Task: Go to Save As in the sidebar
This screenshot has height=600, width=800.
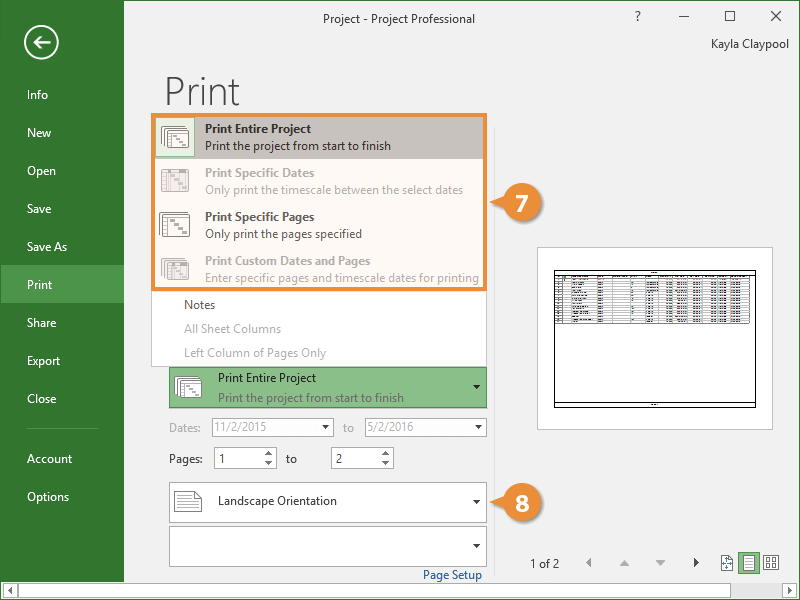Action: [47, 247]
